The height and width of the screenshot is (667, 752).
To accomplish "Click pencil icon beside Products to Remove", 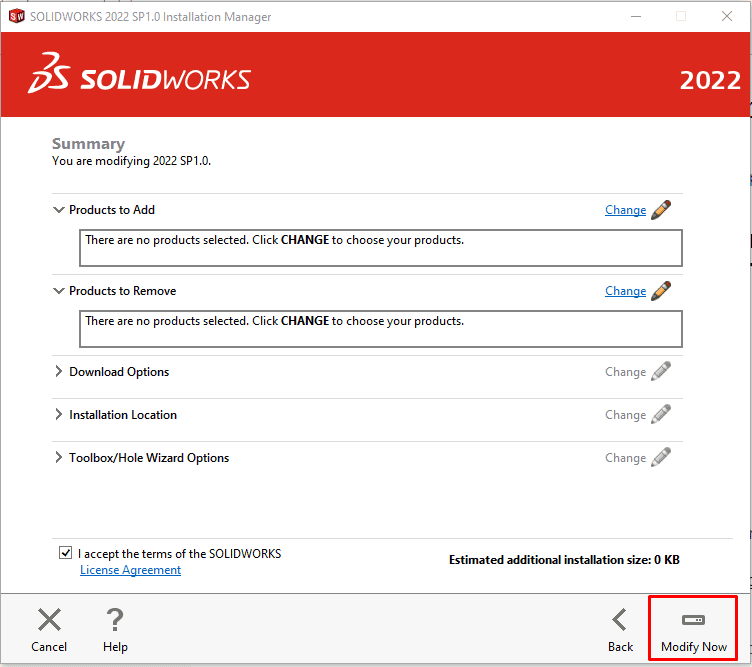I will click(661, 291).
